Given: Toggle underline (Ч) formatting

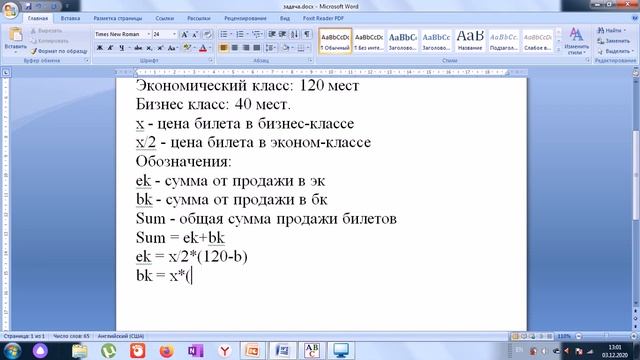Looking at the screenshot, I should pos(121,48).
